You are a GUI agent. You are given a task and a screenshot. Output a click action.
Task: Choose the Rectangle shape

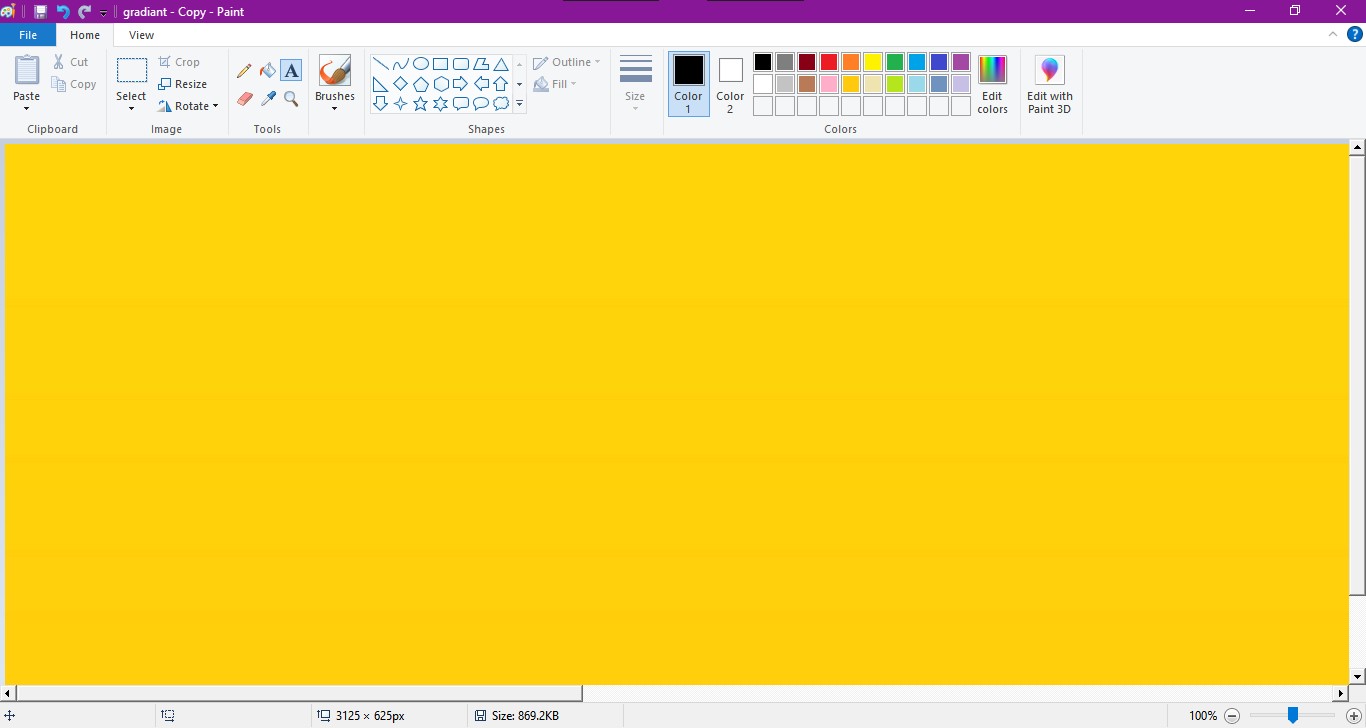point(440,64)
